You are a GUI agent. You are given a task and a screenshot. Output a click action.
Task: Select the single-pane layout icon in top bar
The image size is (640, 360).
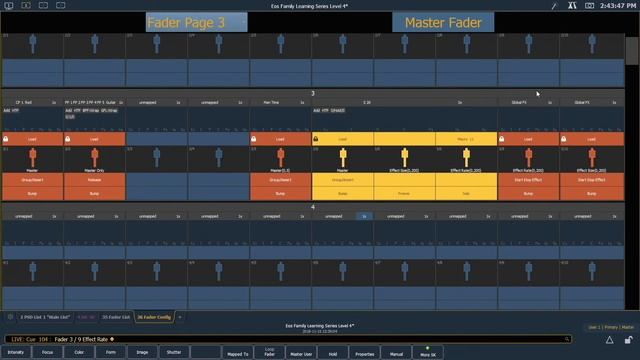[9, 5]
